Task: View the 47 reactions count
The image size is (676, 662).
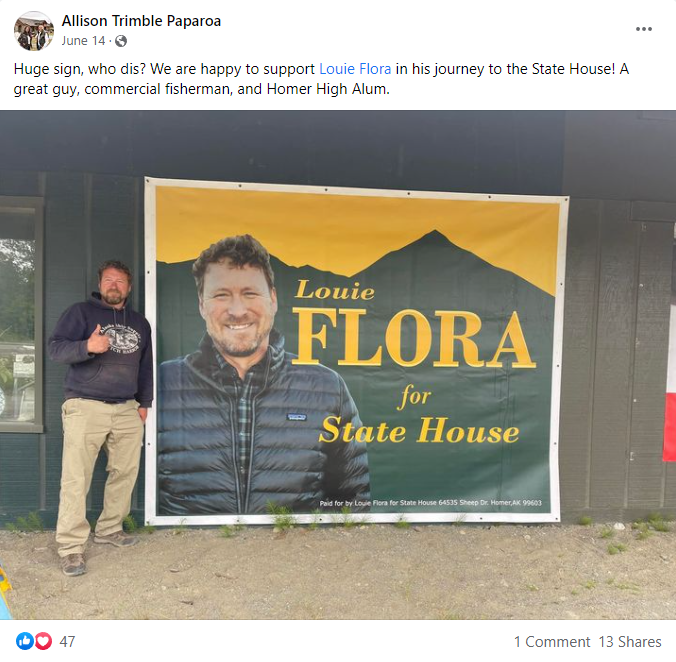Action: click(x=67, y=642)
